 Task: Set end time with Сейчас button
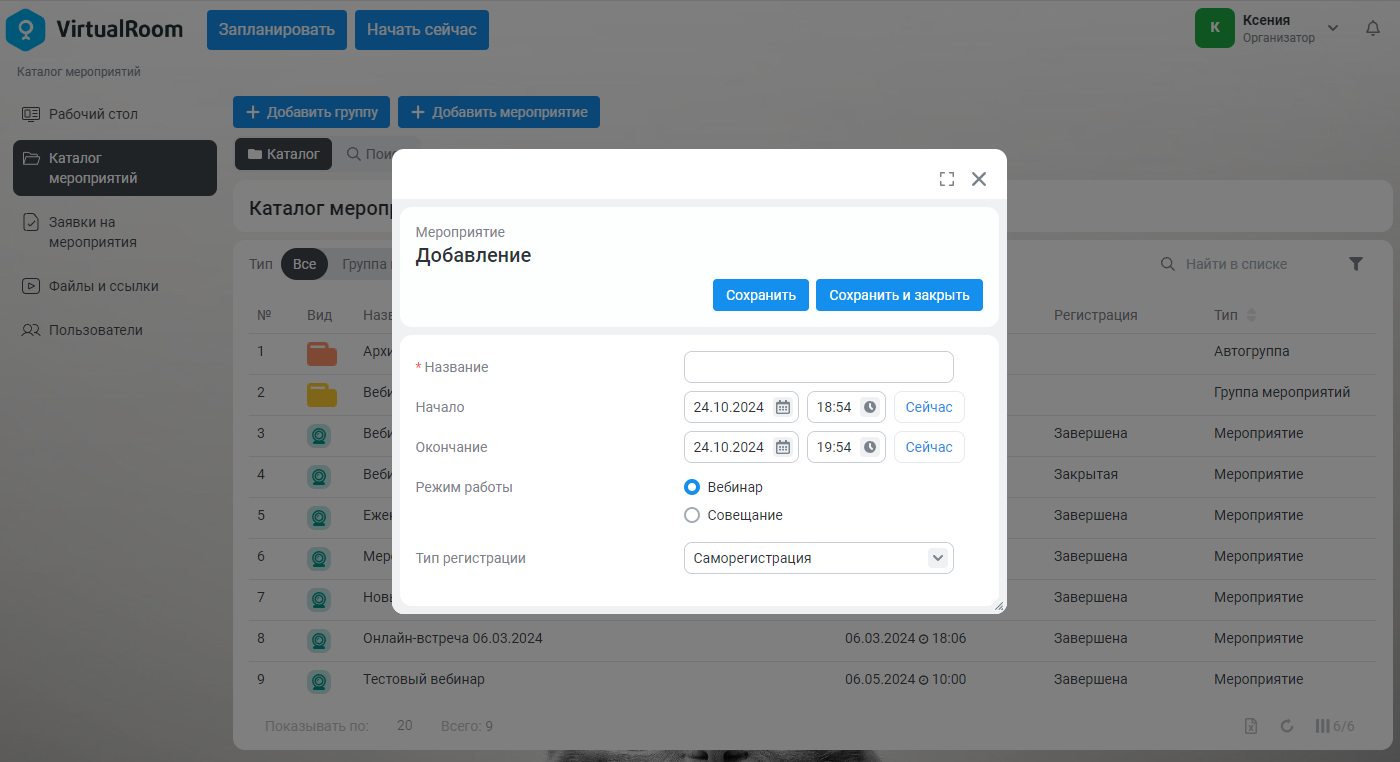(929, 447)
